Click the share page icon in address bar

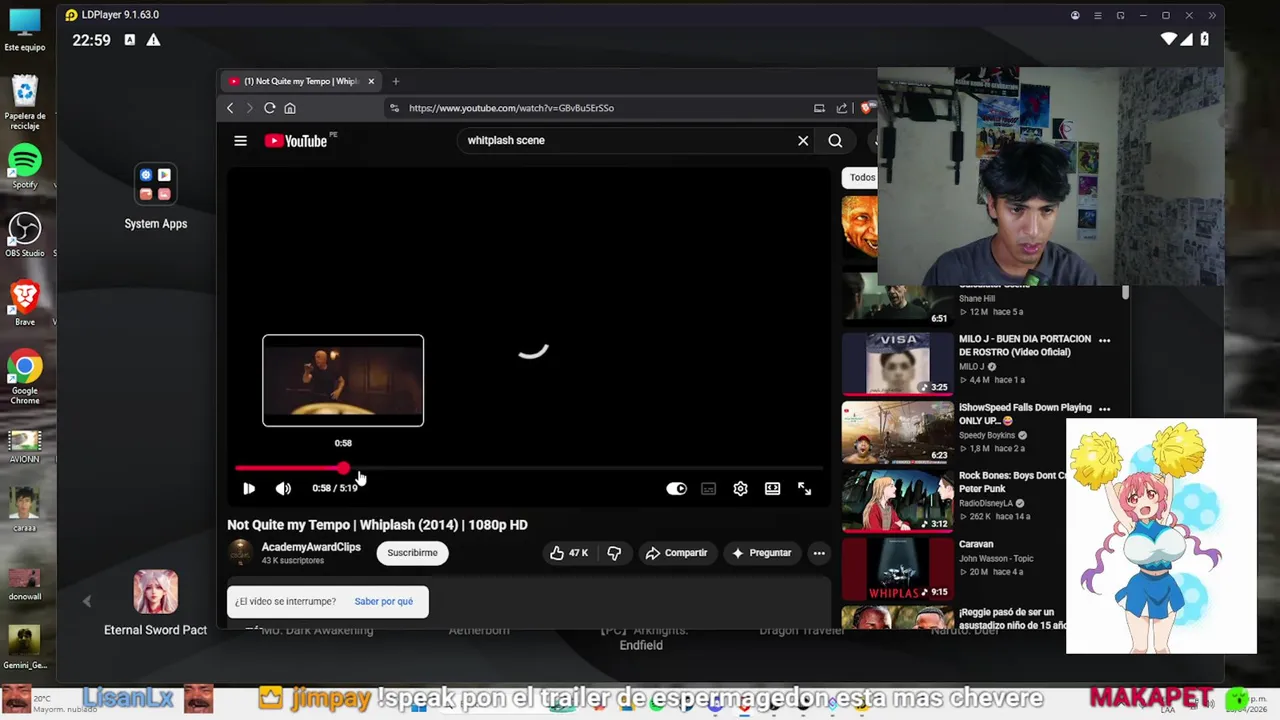(842, 108)
